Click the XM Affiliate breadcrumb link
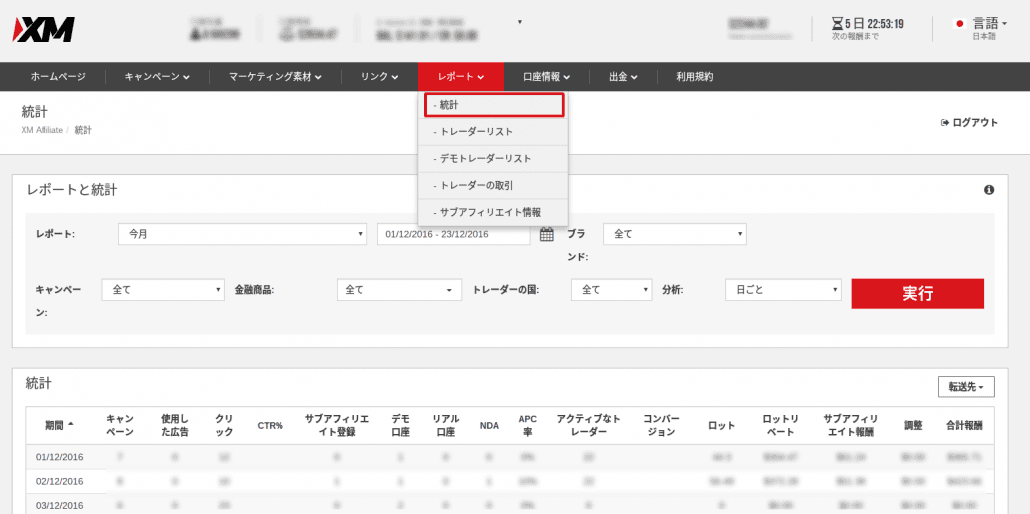 coord(42,130)
